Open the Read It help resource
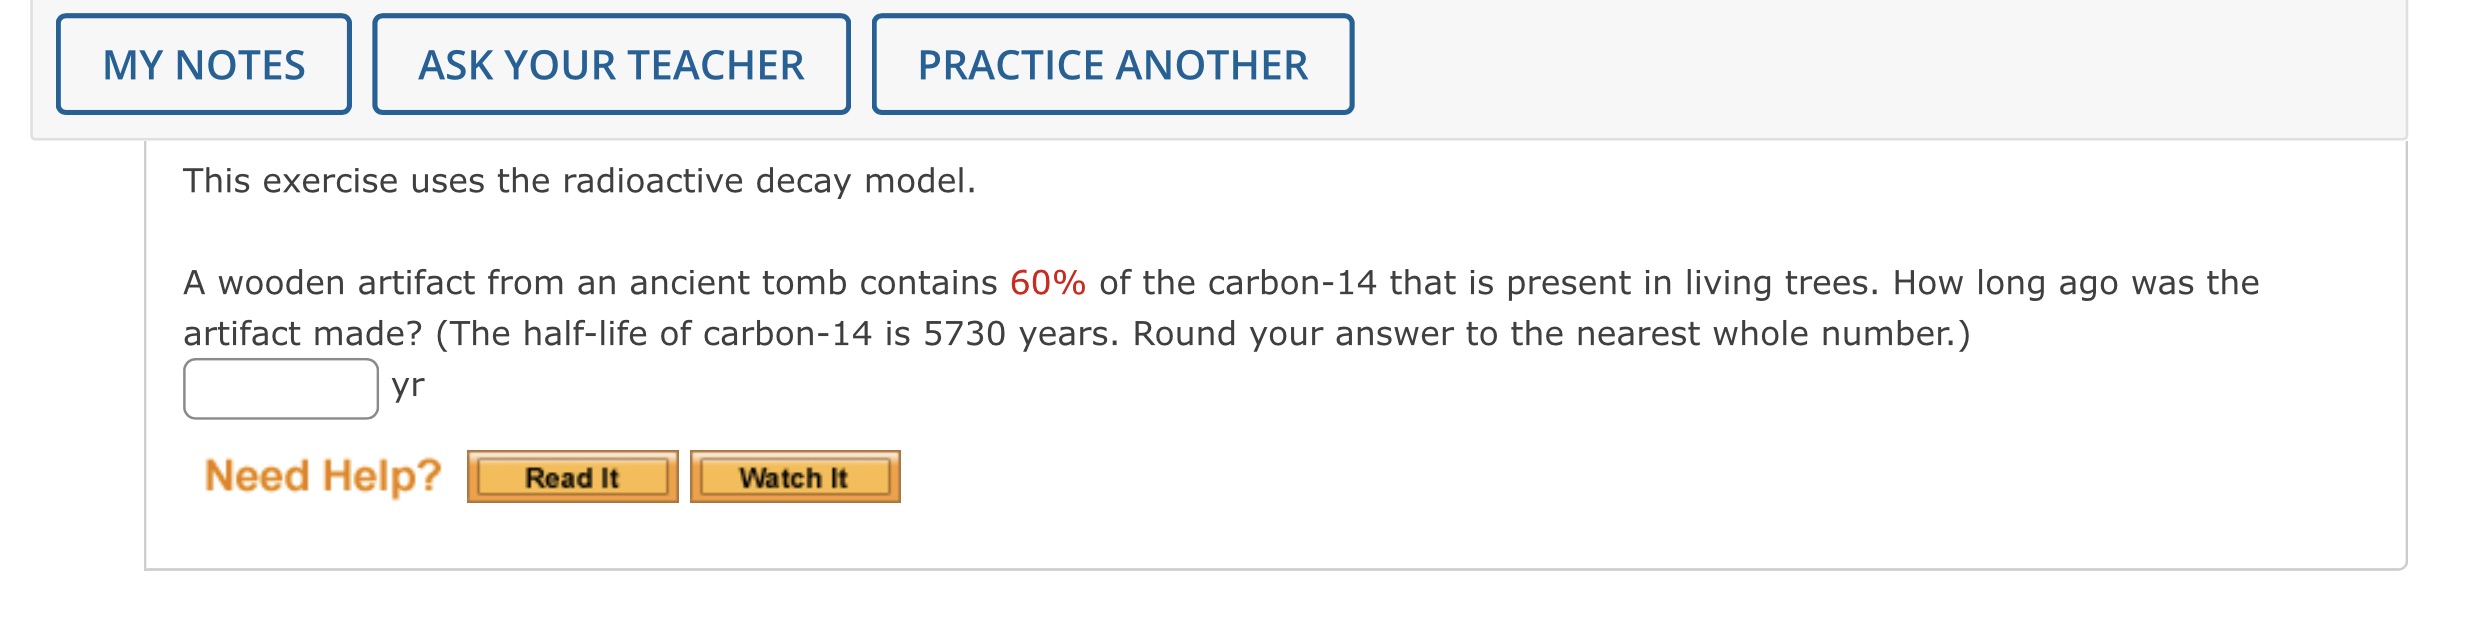The height and width of the screenshot is (644, 2465). tap(572, 477)
